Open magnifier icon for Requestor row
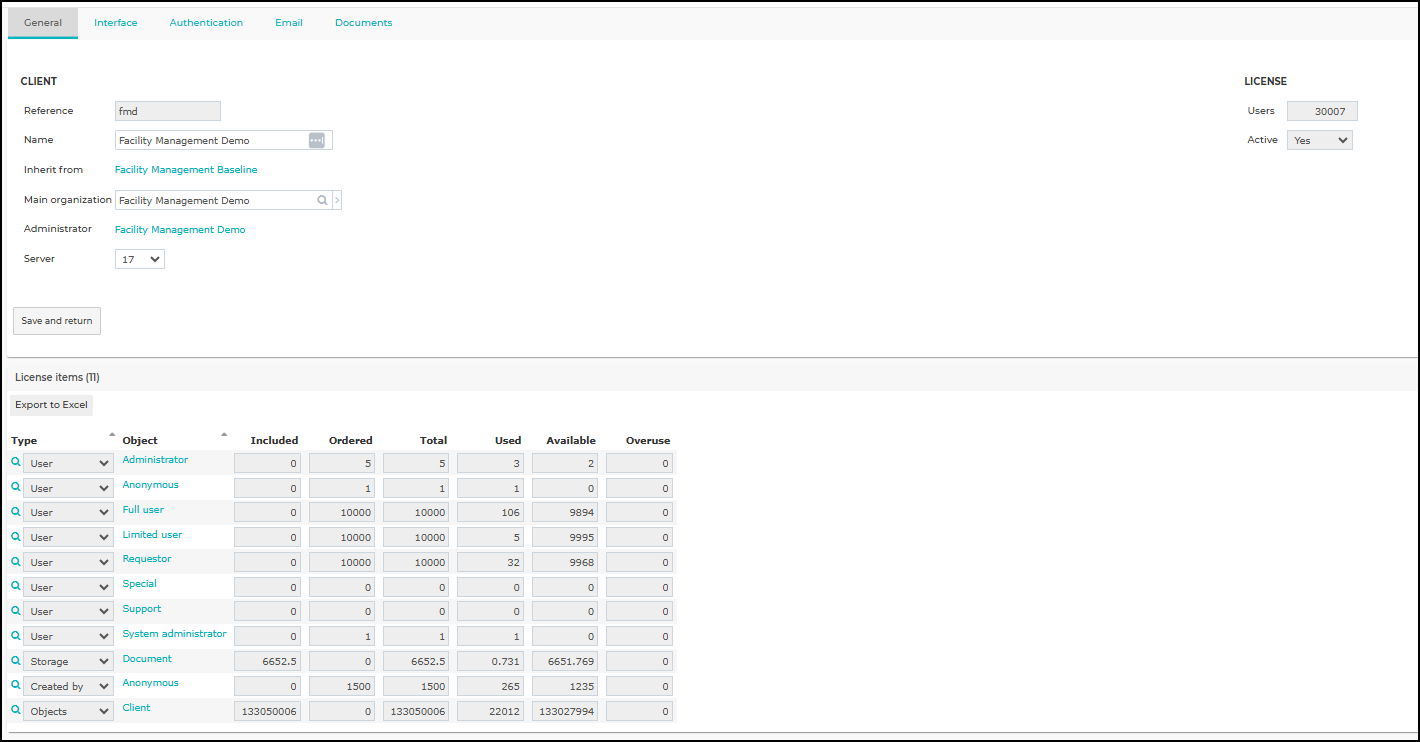Image resolution: width=1420 pixels, height=742 pixels. pyautogui.click(x=16, y=562)
